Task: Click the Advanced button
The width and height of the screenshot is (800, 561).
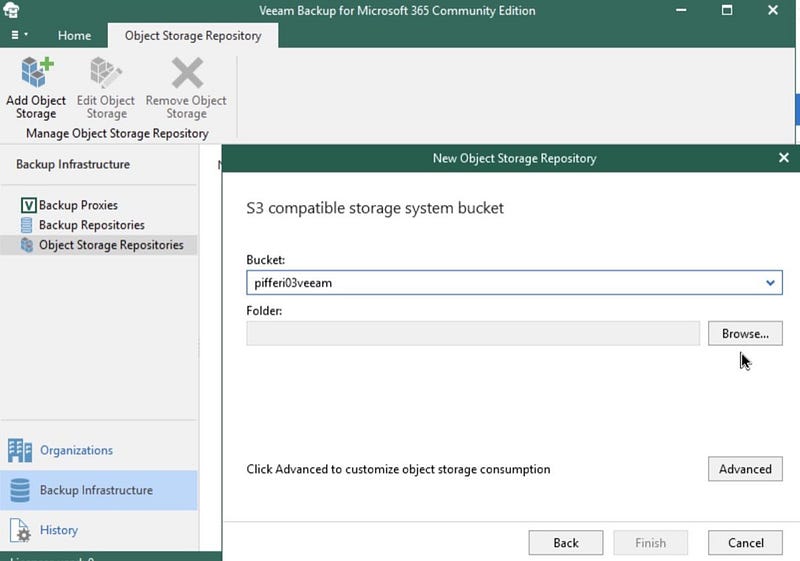Action: pyautogui.click(x=745, y=469)
